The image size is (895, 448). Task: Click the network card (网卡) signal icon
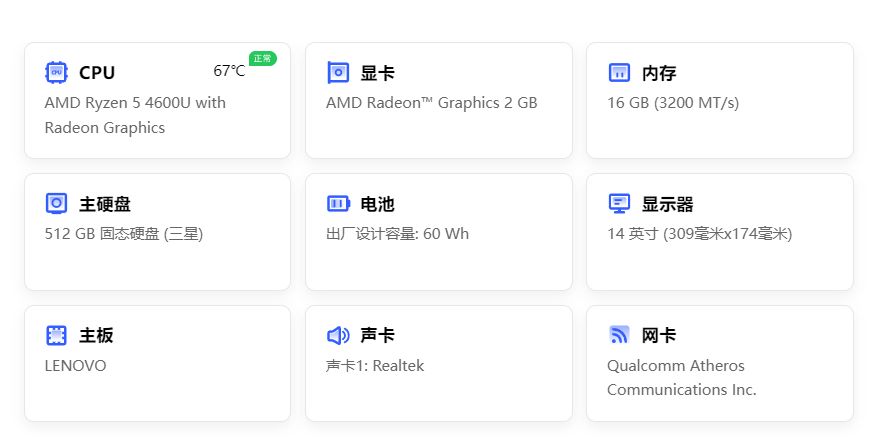point(619,335)
